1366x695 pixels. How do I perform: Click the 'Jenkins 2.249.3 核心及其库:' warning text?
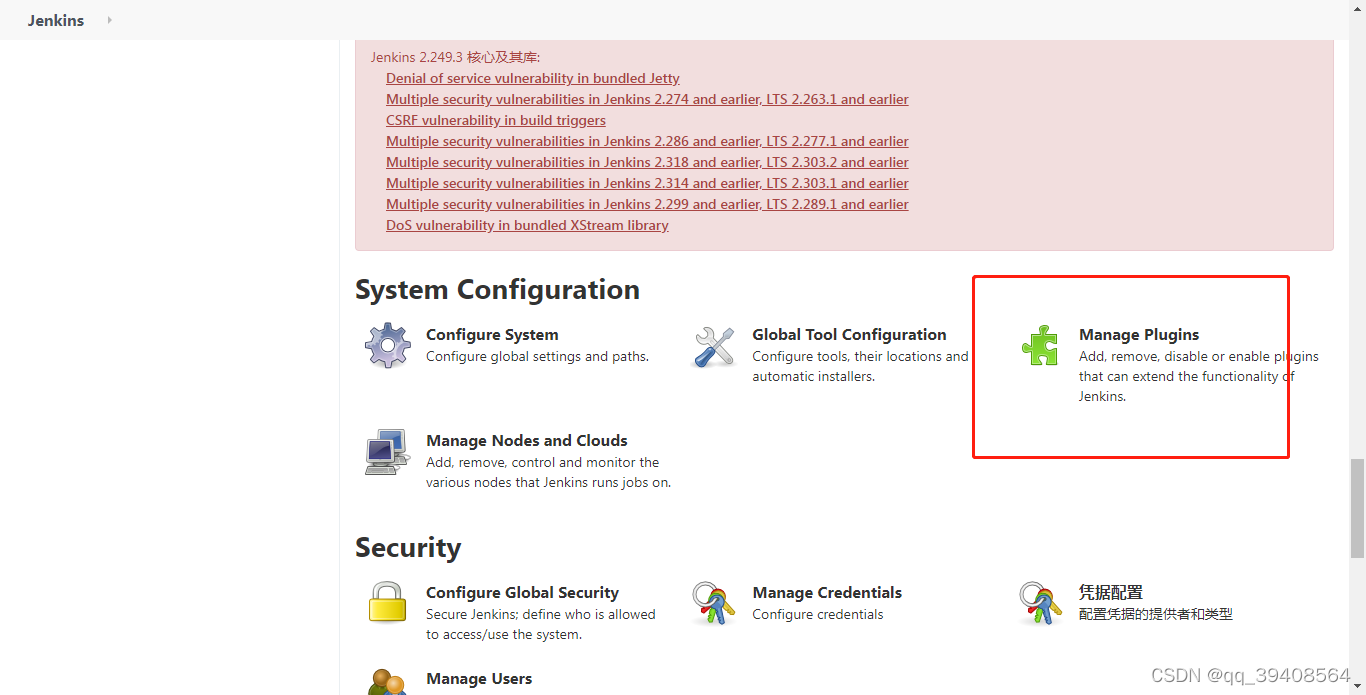pos(455,57)
